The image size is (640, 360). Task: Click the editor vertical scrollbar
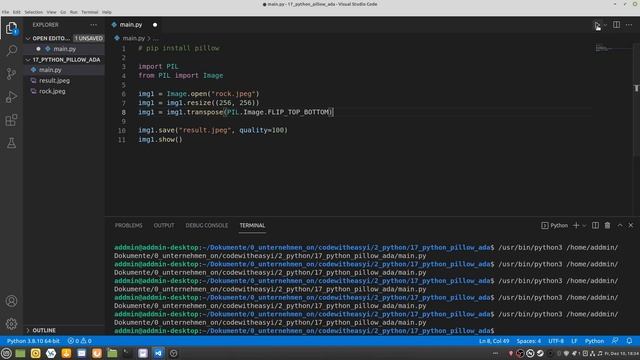636,100
